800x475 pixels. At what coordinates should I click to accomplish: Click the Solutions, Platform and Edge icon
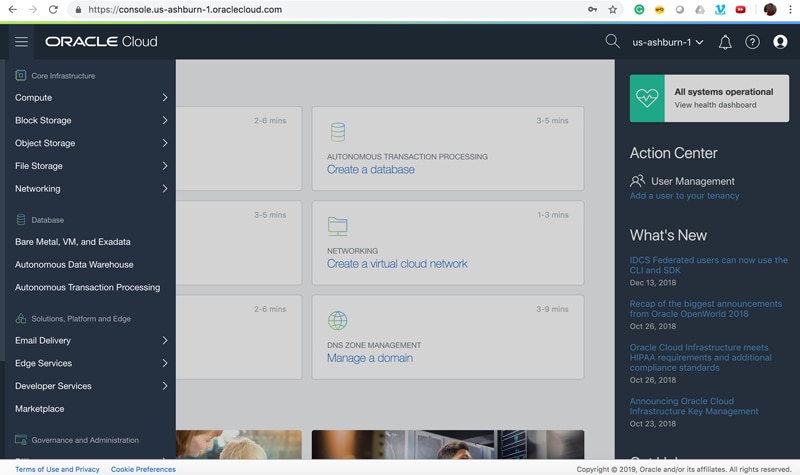pos(20,318)
